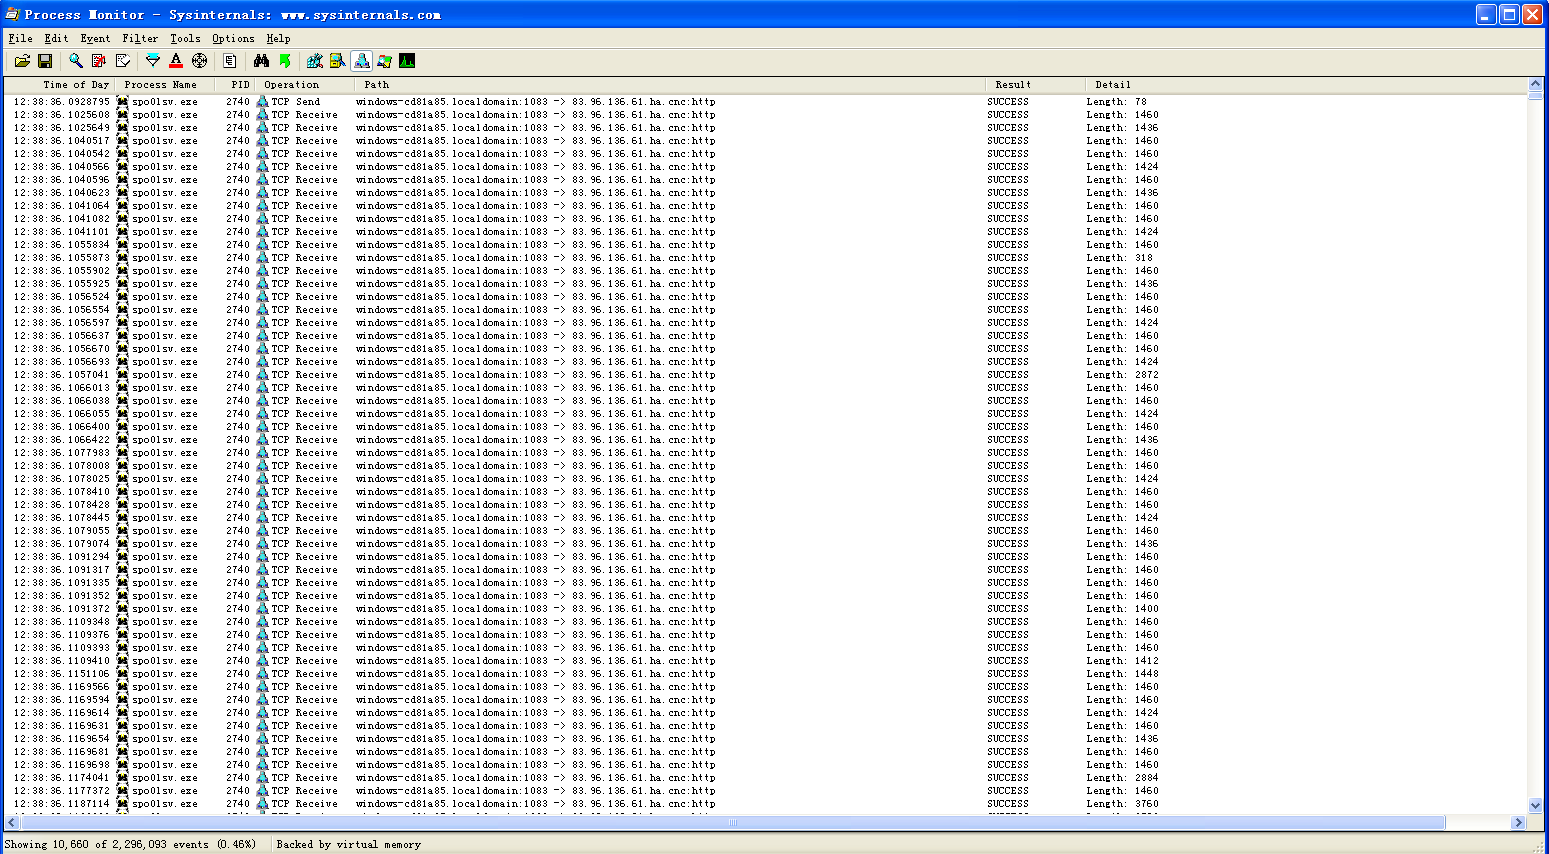The image size is (1549, 854).
Task: Select the detail cell Length: 318
Action: point(1120,258)
